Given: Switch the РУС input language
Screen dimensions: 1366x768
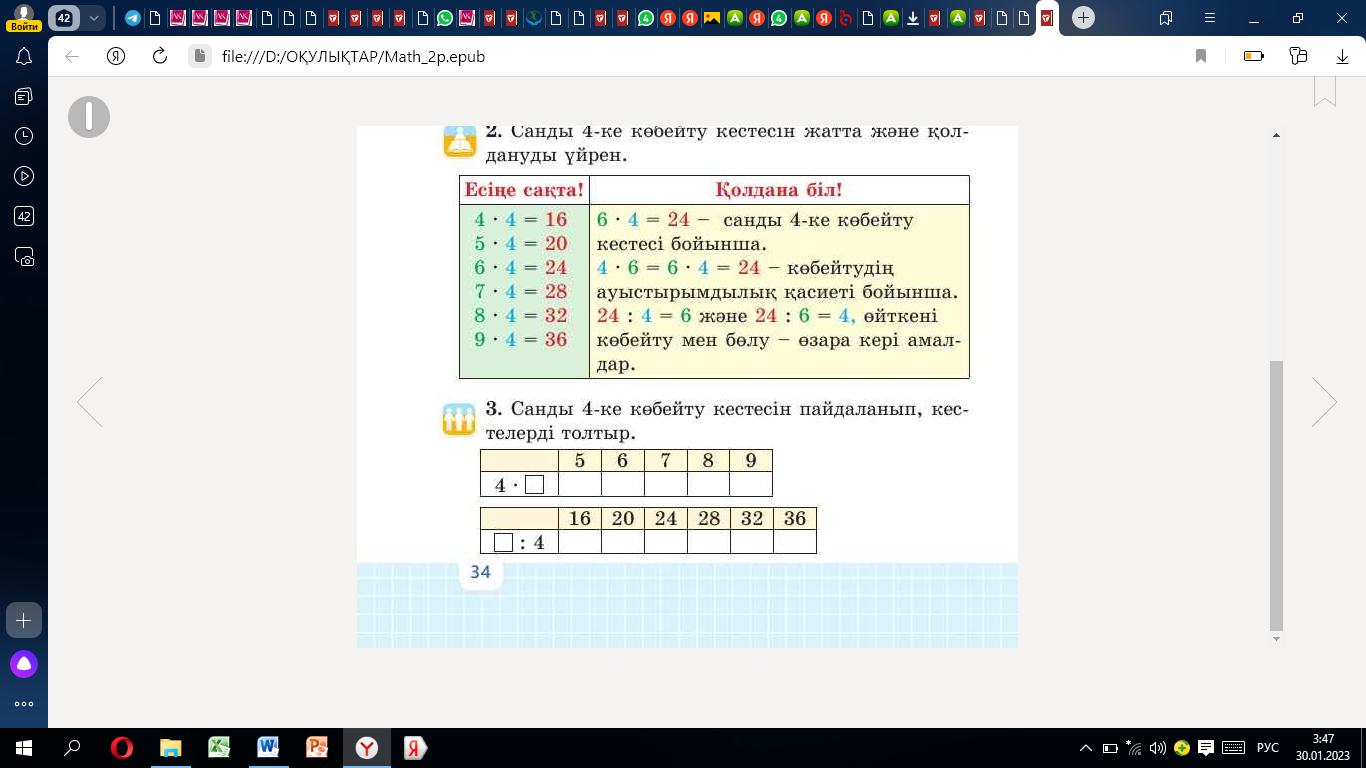Looking at the screenshot, I should 1267,748.
